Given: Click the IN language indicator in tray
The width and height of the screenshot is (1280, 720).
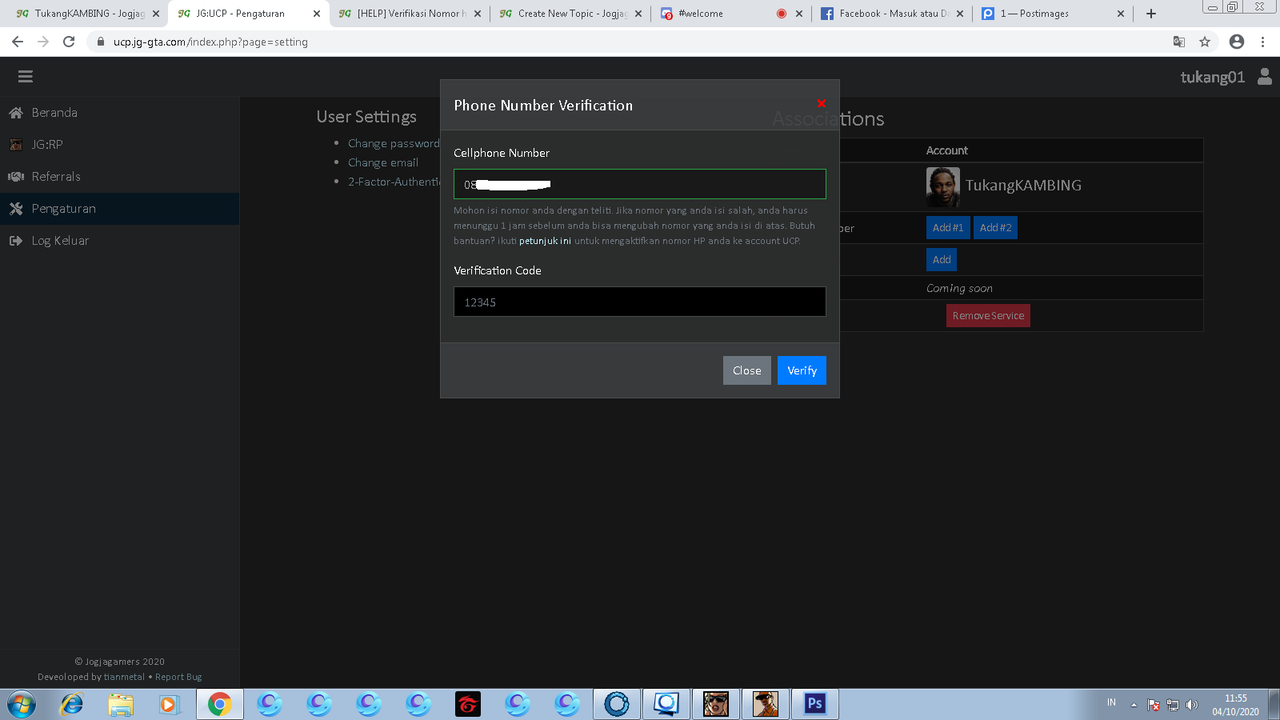Looking at the screenshot, I should click(1112, 703).
